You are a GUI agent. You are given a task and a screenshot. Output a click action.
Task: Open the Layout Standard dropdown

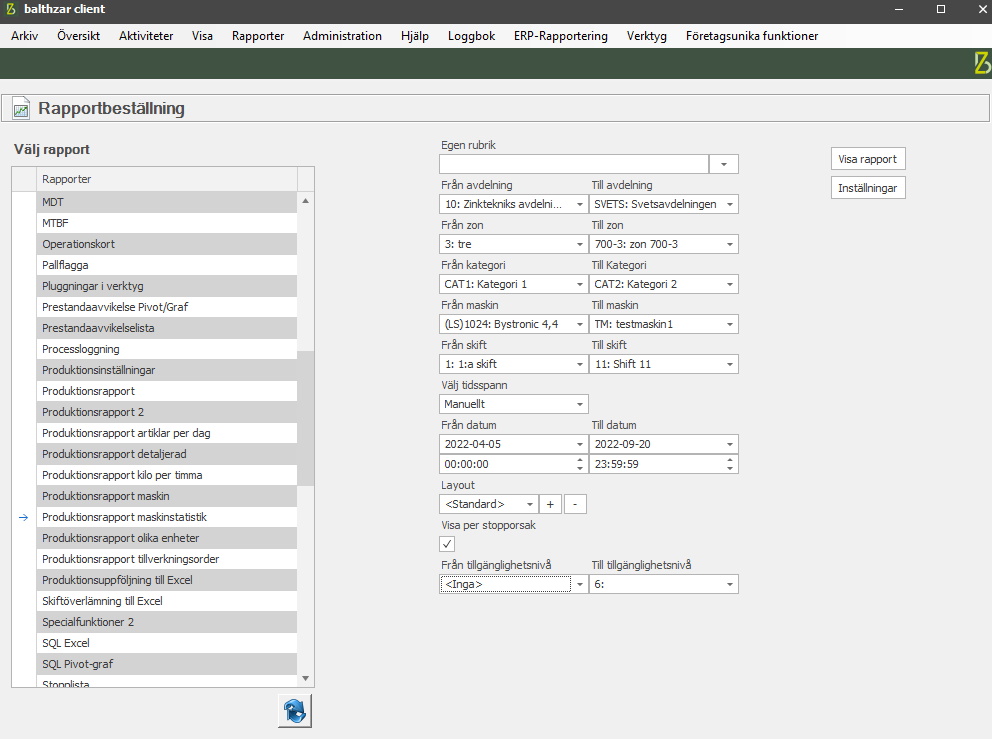(530, 504)
